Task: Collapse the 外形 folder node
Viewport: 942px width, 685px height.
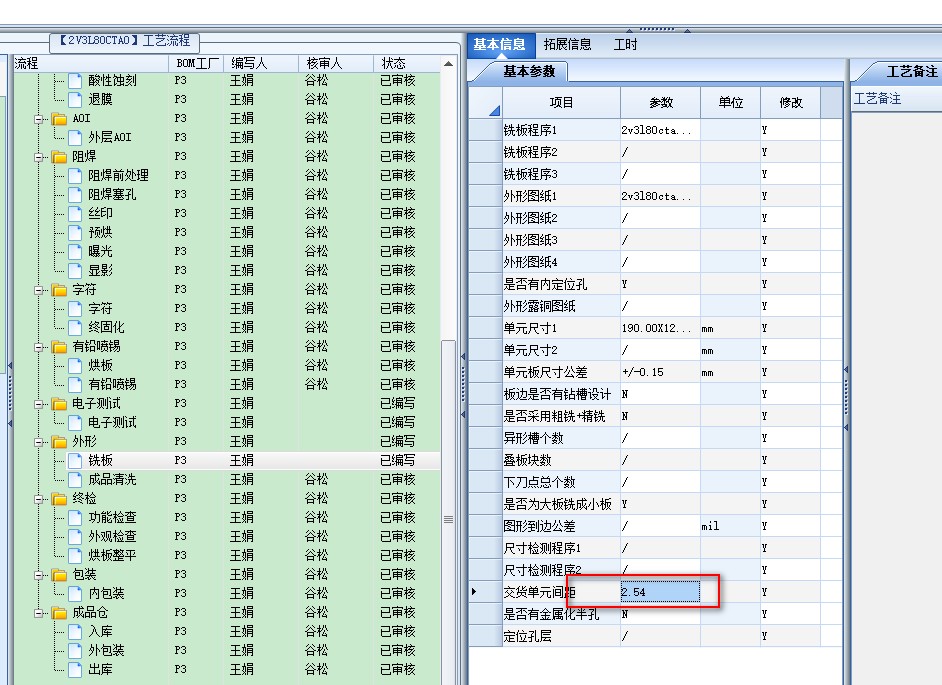Action: click(x=39, y=442)
